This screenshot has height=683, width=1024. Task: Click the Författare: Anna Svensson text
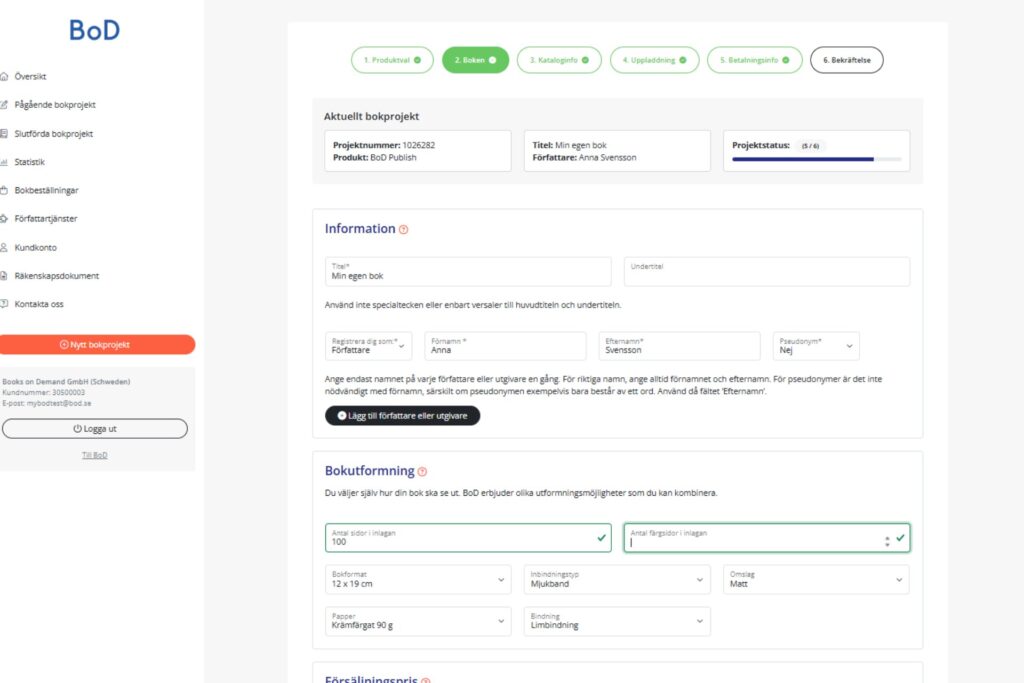584,157
